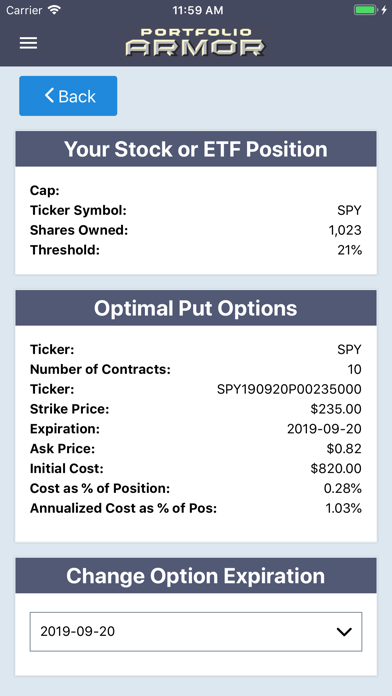Tap the Optimal Put Options header

tap(196, 308)
